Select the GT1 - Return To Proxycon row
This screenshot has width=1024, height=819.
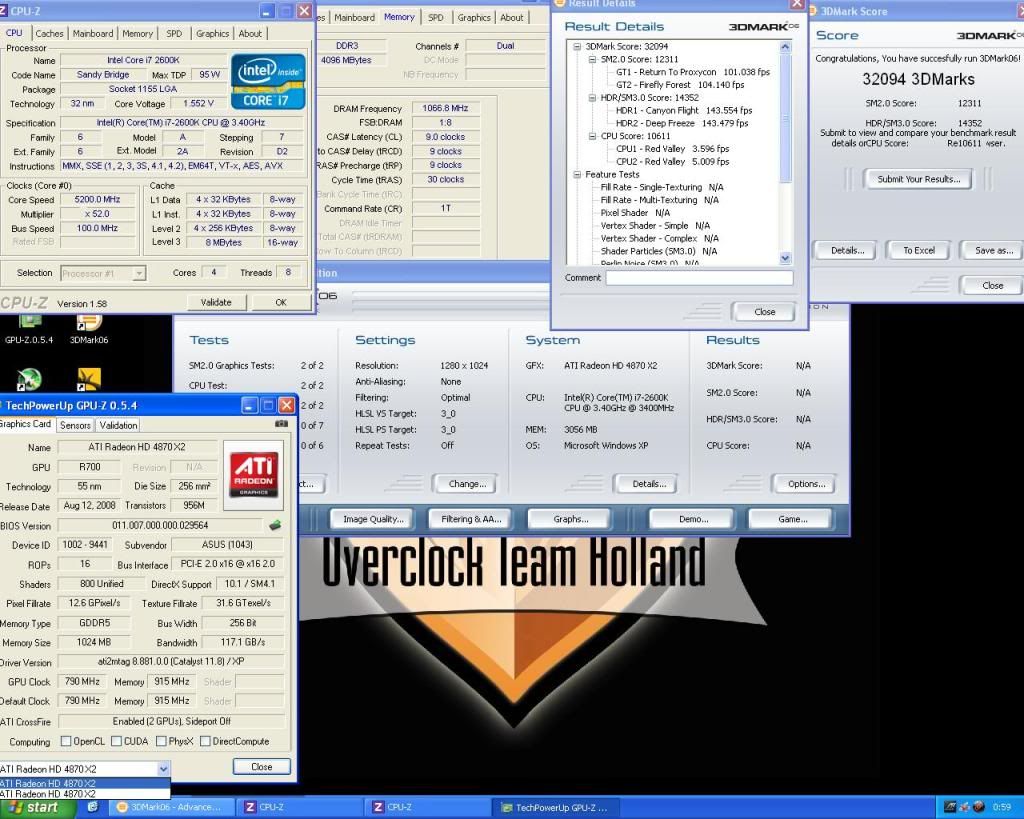point(693,72)
